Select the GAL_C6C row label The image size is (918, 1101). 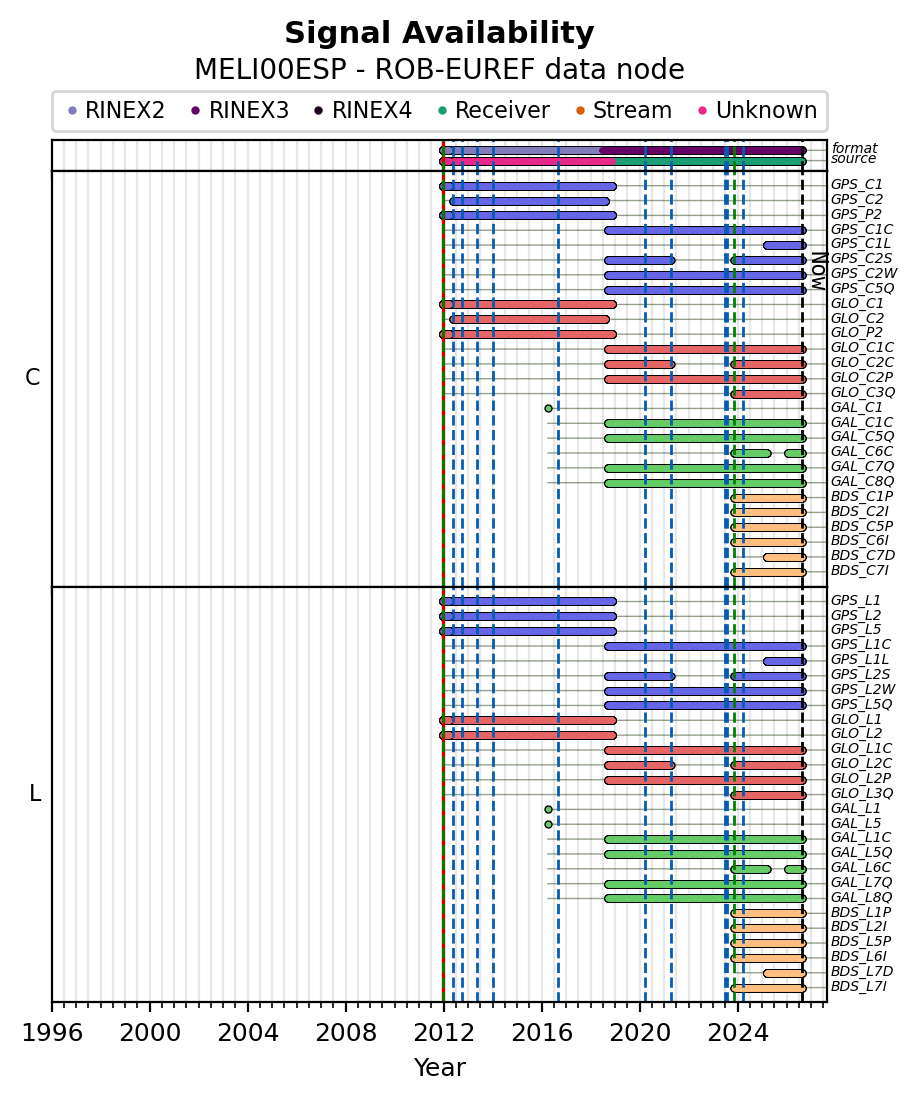click(x=862, y=452)
